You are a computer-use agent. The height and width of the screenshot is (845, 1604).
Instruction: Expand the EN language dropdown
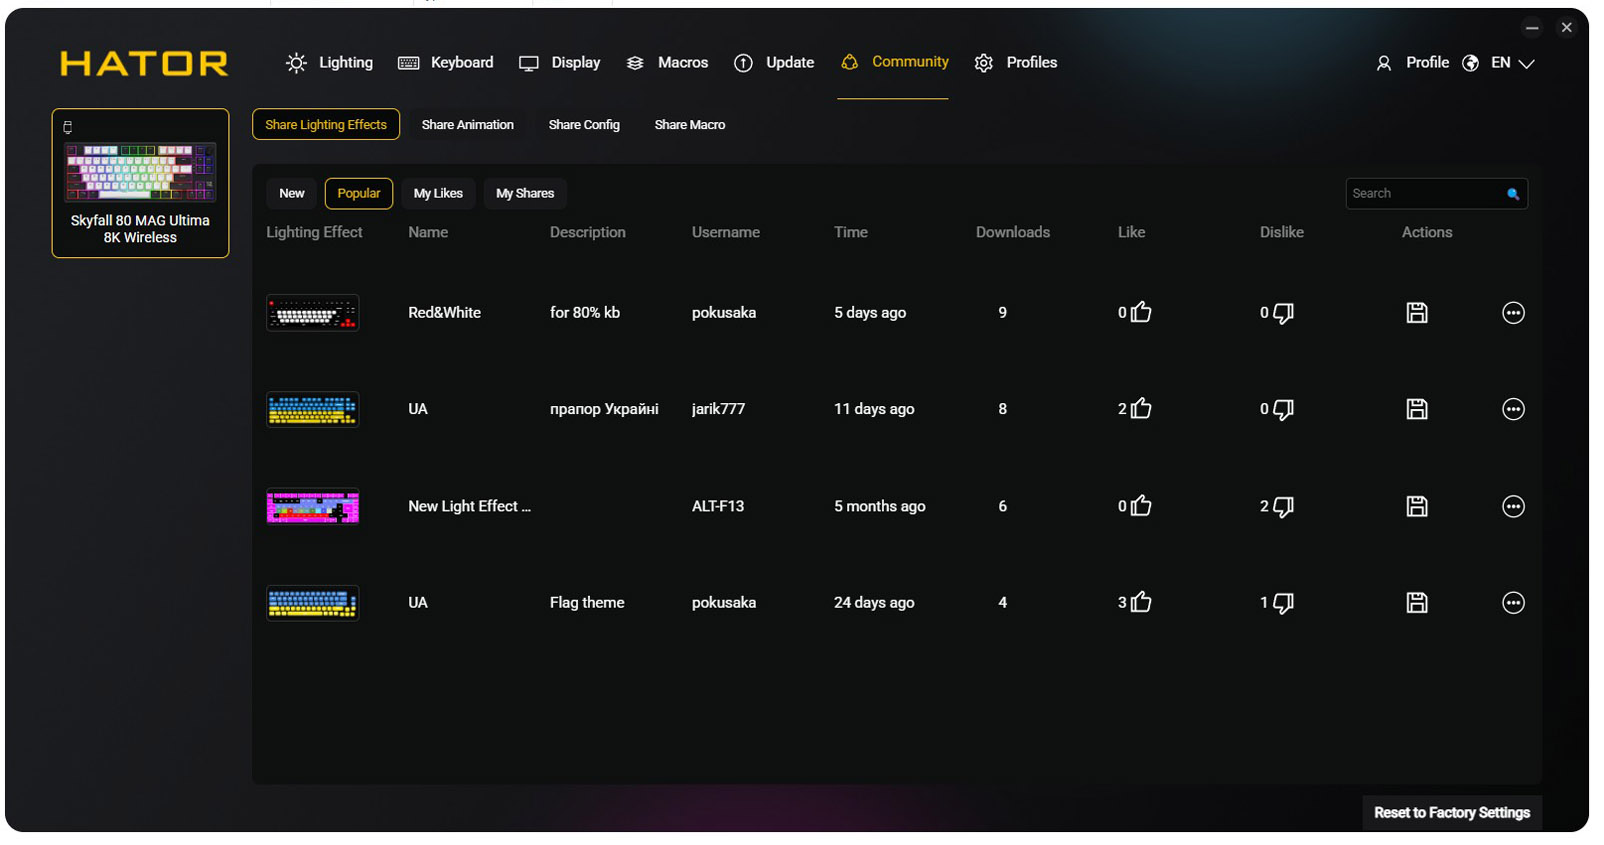(x=1512, y=63)
